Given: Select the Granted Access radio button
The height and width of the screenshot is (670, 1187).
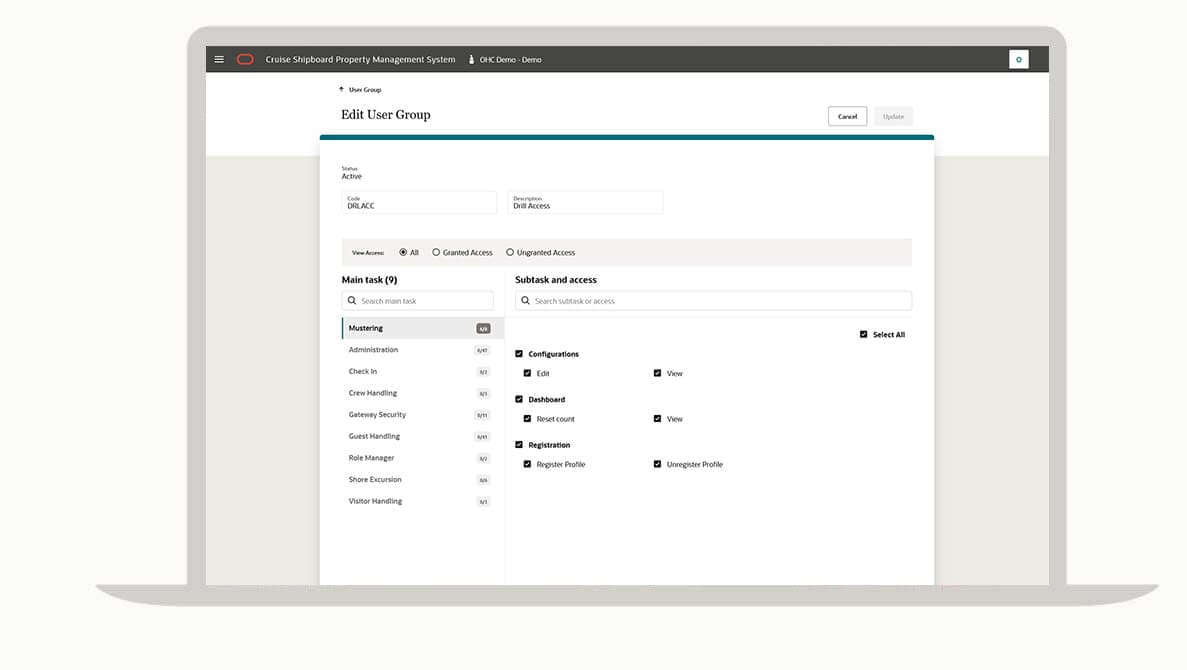Looking at the screenshot, I should (436, 253).
